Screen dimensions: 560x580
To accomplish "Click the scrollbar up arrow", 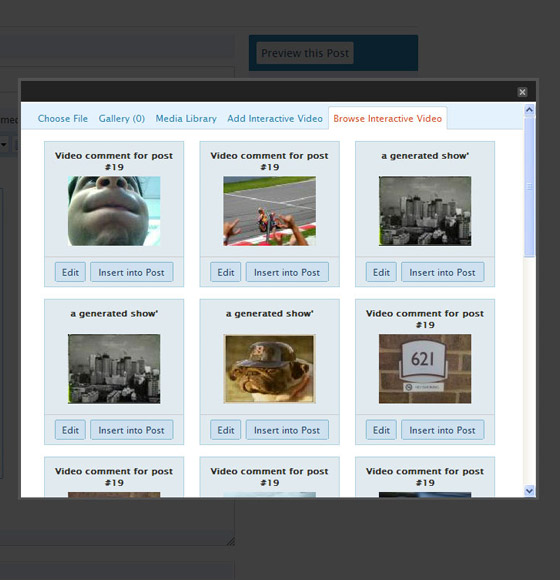I will tap(529, 110).
